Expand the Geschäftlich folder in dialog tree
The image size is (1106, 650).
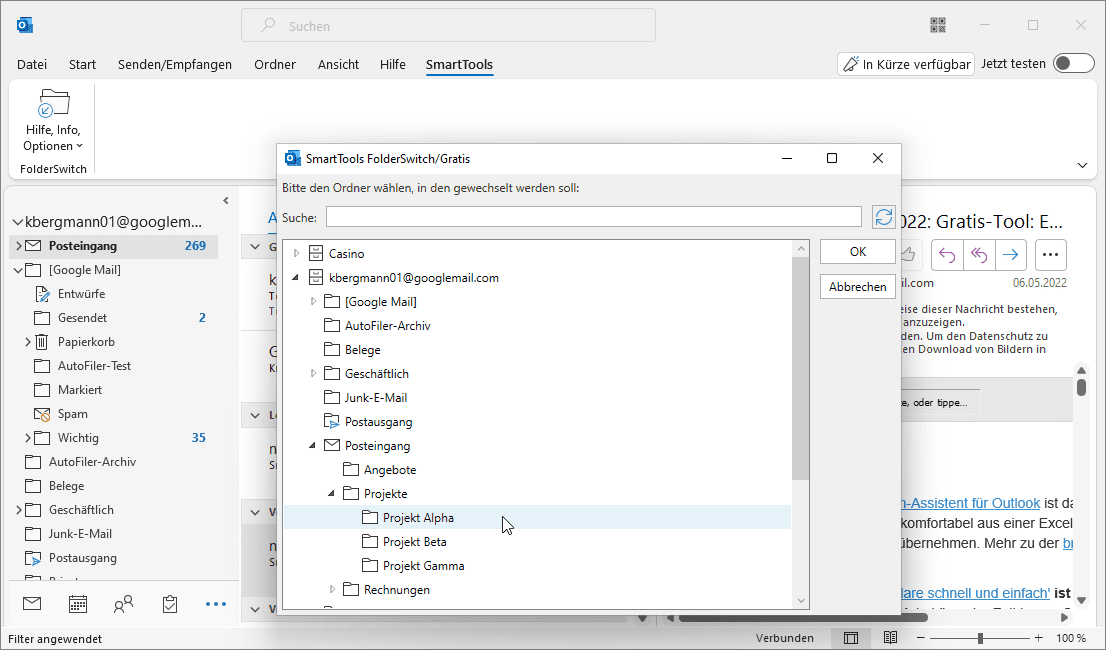point(313,374)
